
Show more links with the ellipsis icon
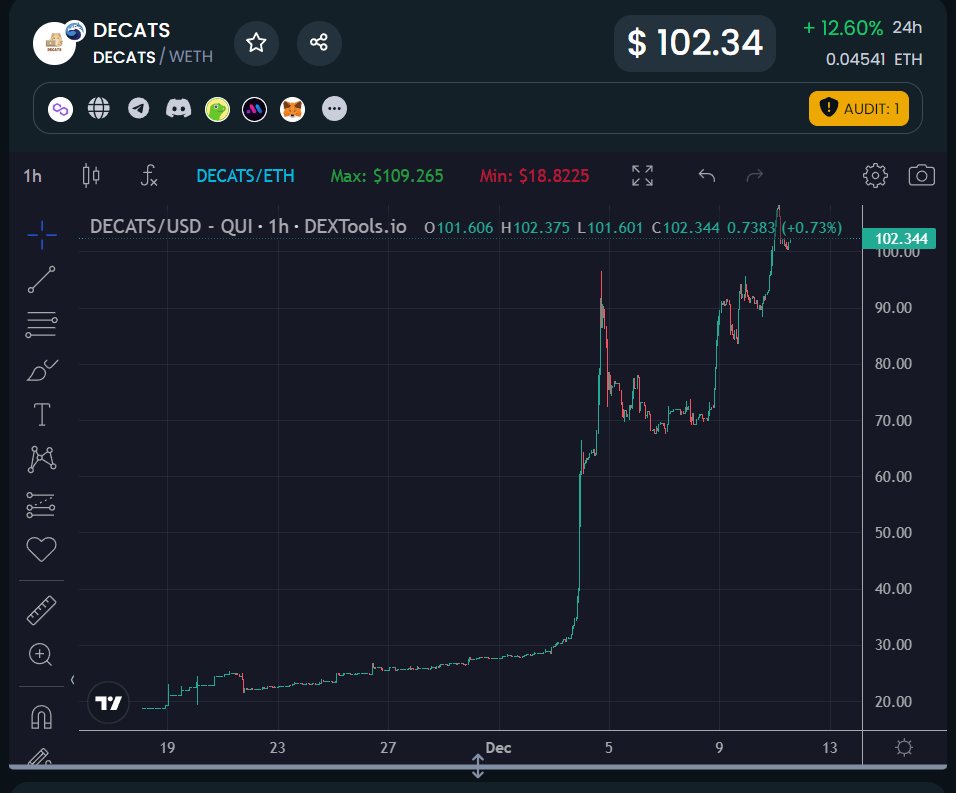(334, 109)
